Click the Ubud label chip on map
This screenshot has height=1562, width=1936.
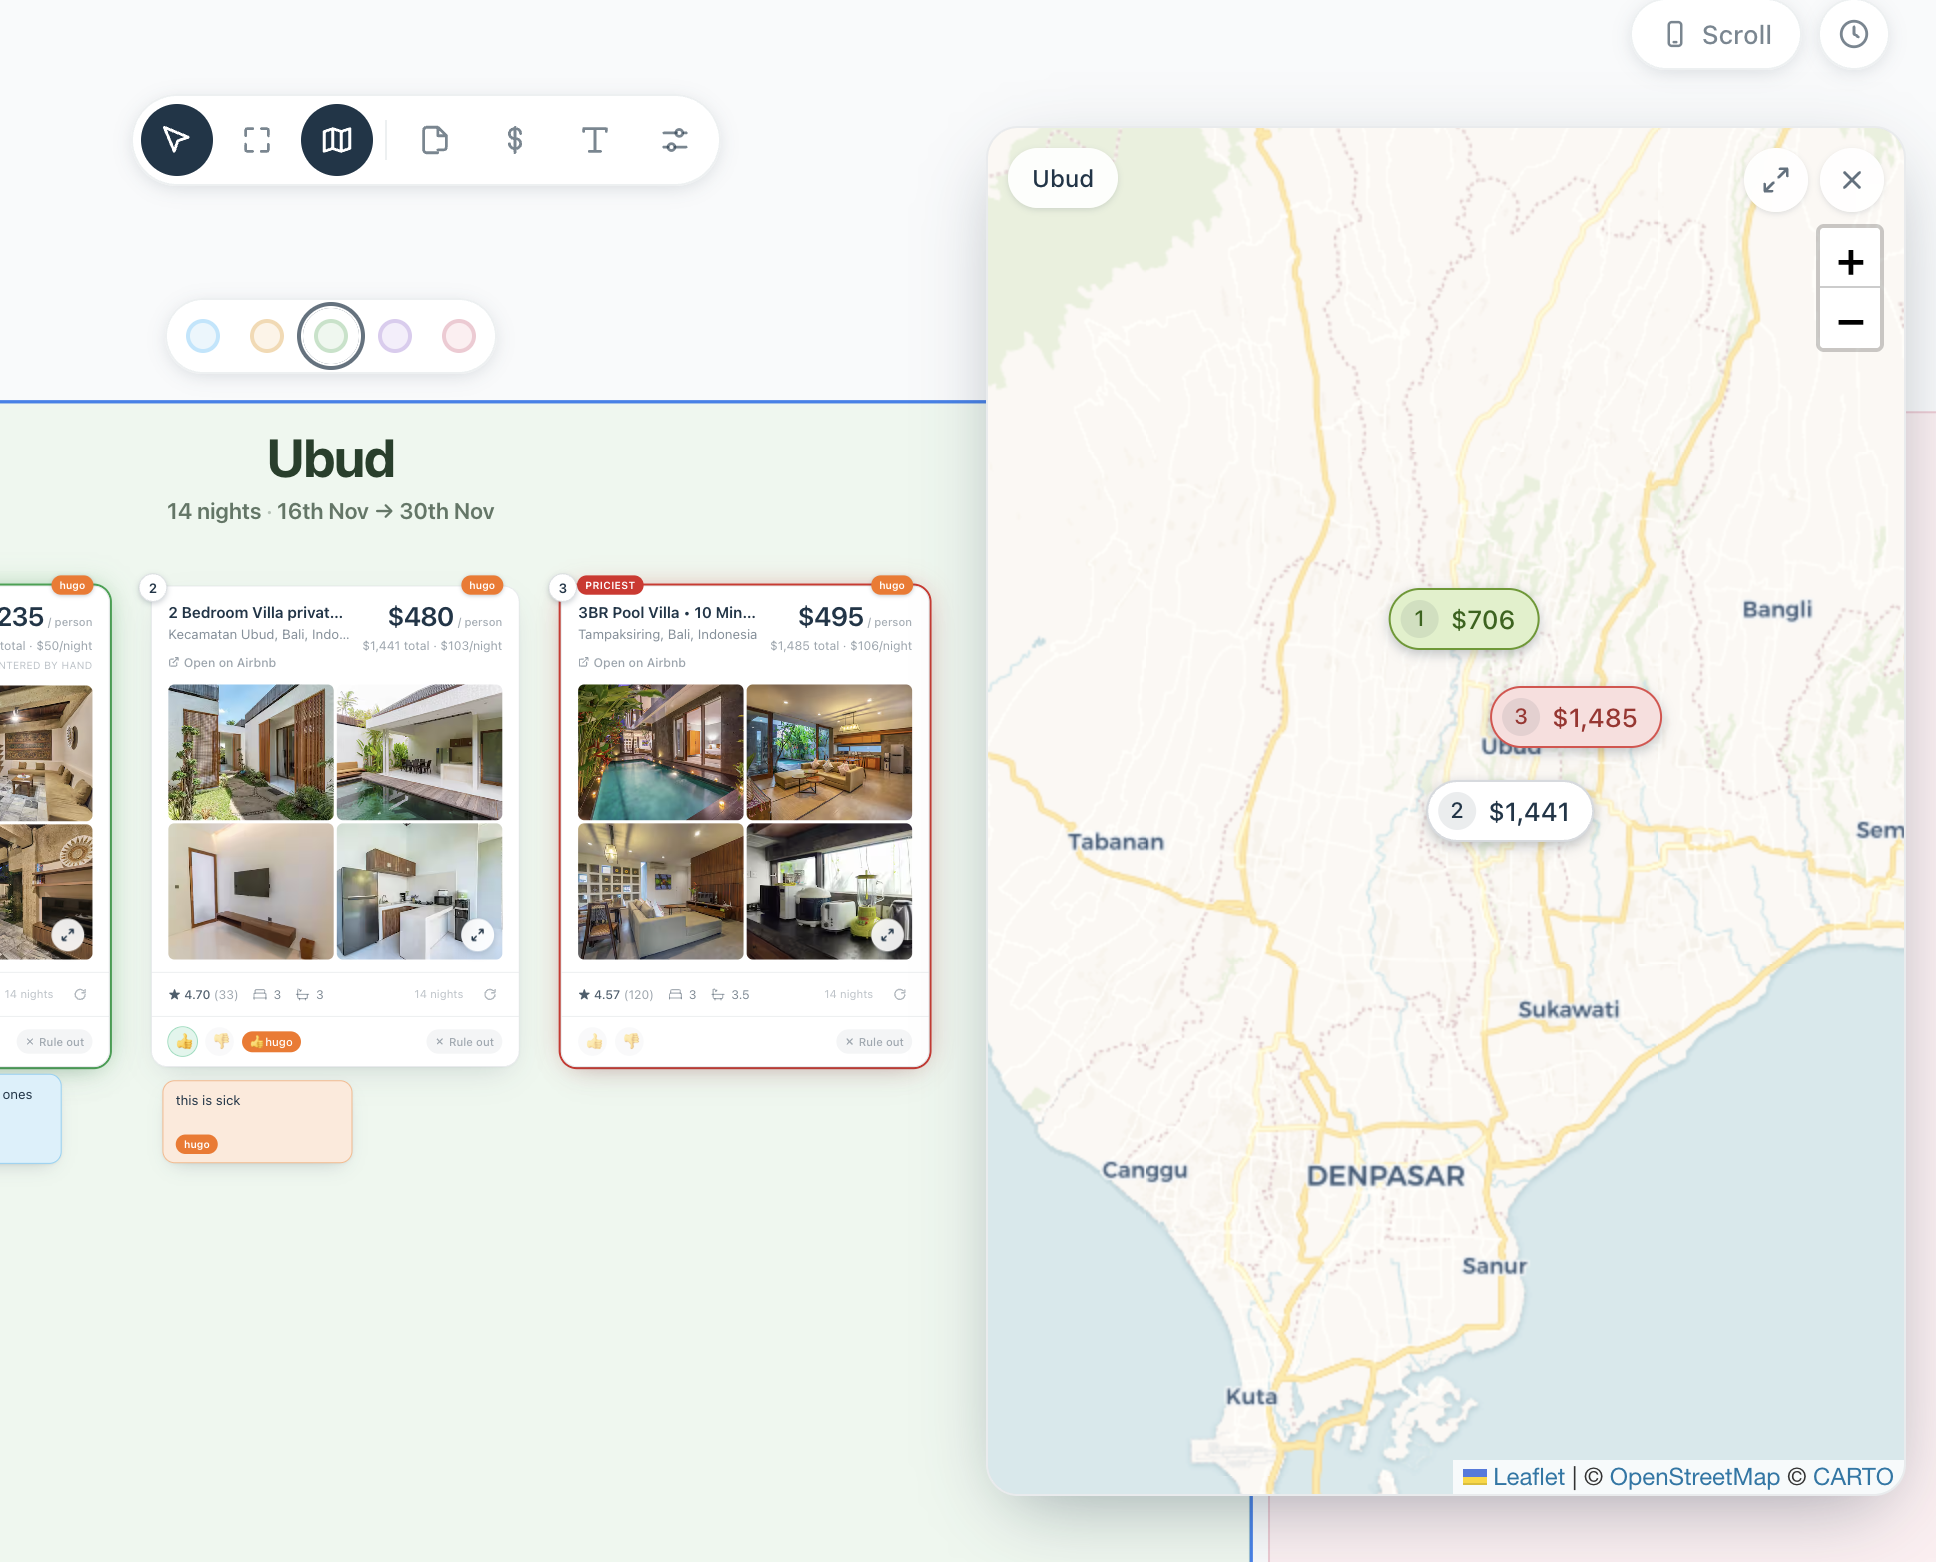tap(1063, 179)
